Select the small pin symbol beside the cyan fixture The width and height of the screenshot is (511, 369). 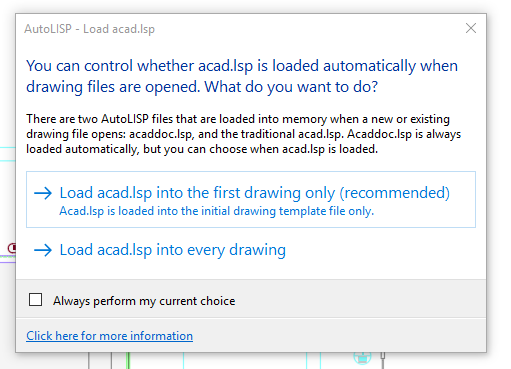(x=383, y=360)
